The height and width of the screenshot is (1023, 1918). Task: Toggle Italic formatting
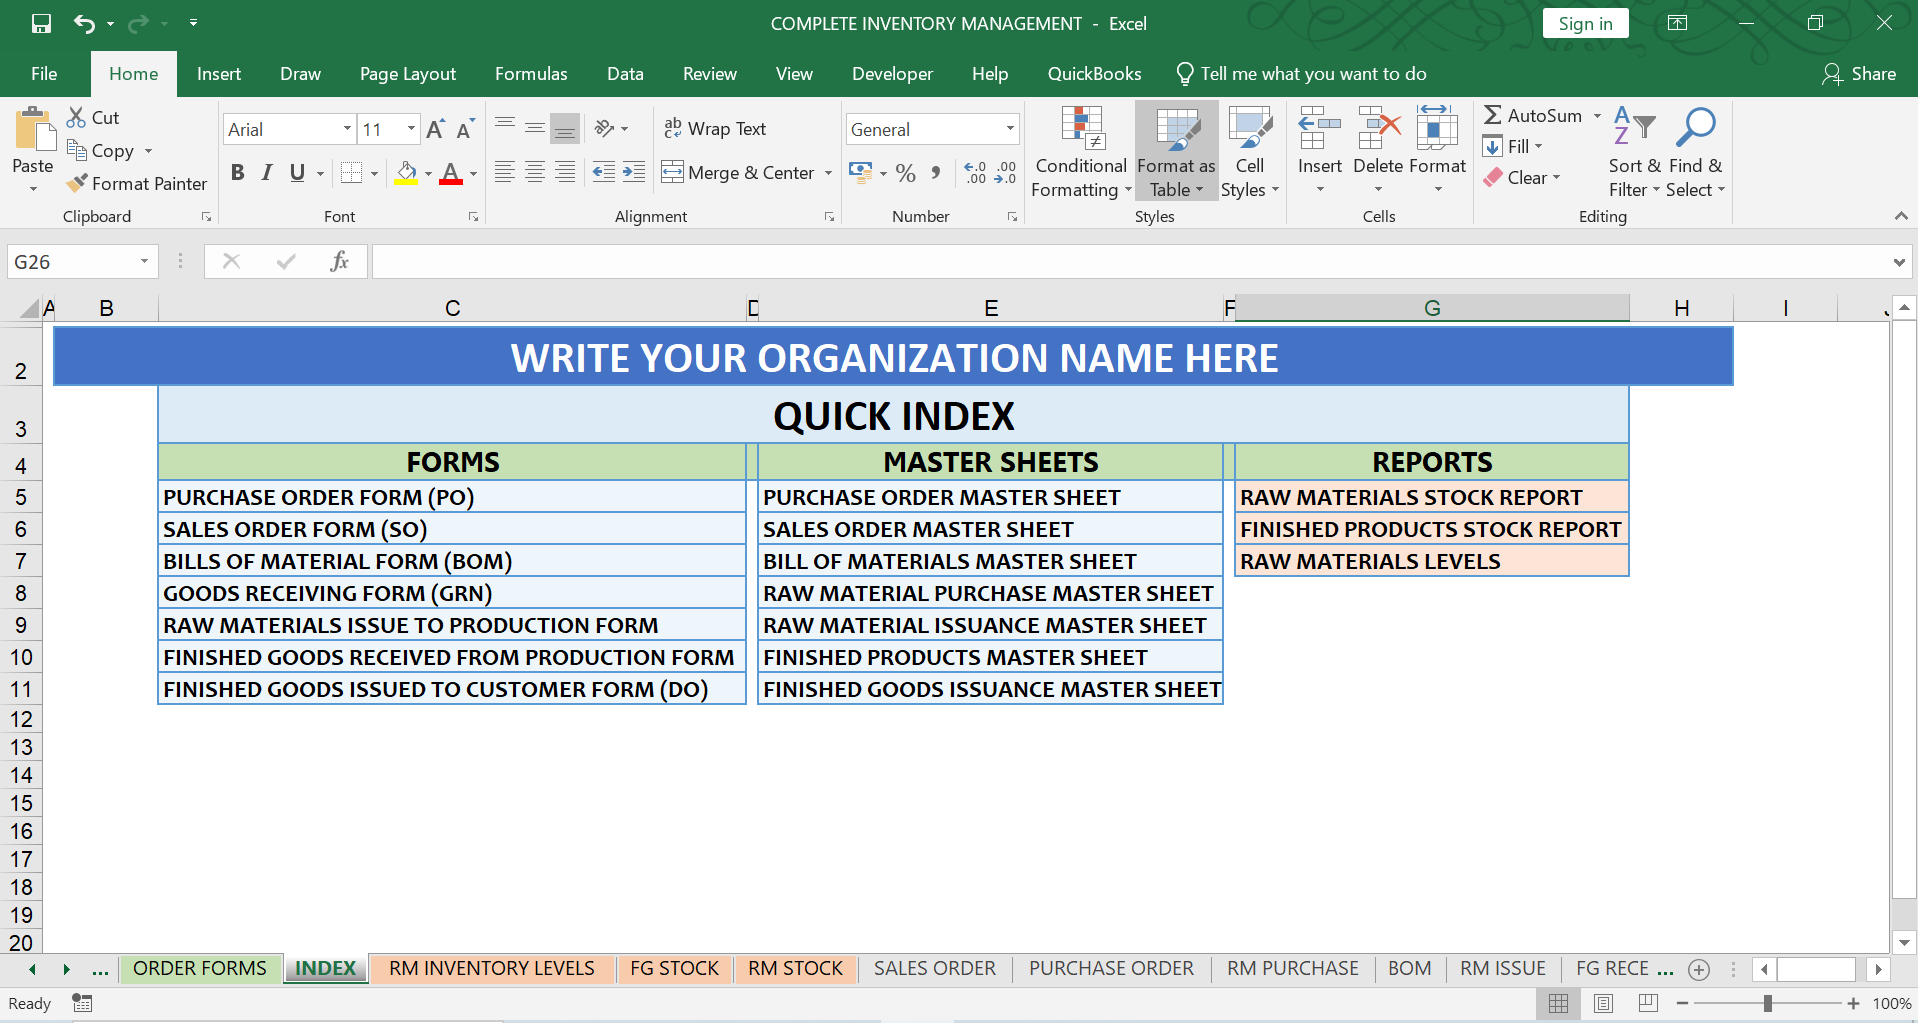pos(267,172)
